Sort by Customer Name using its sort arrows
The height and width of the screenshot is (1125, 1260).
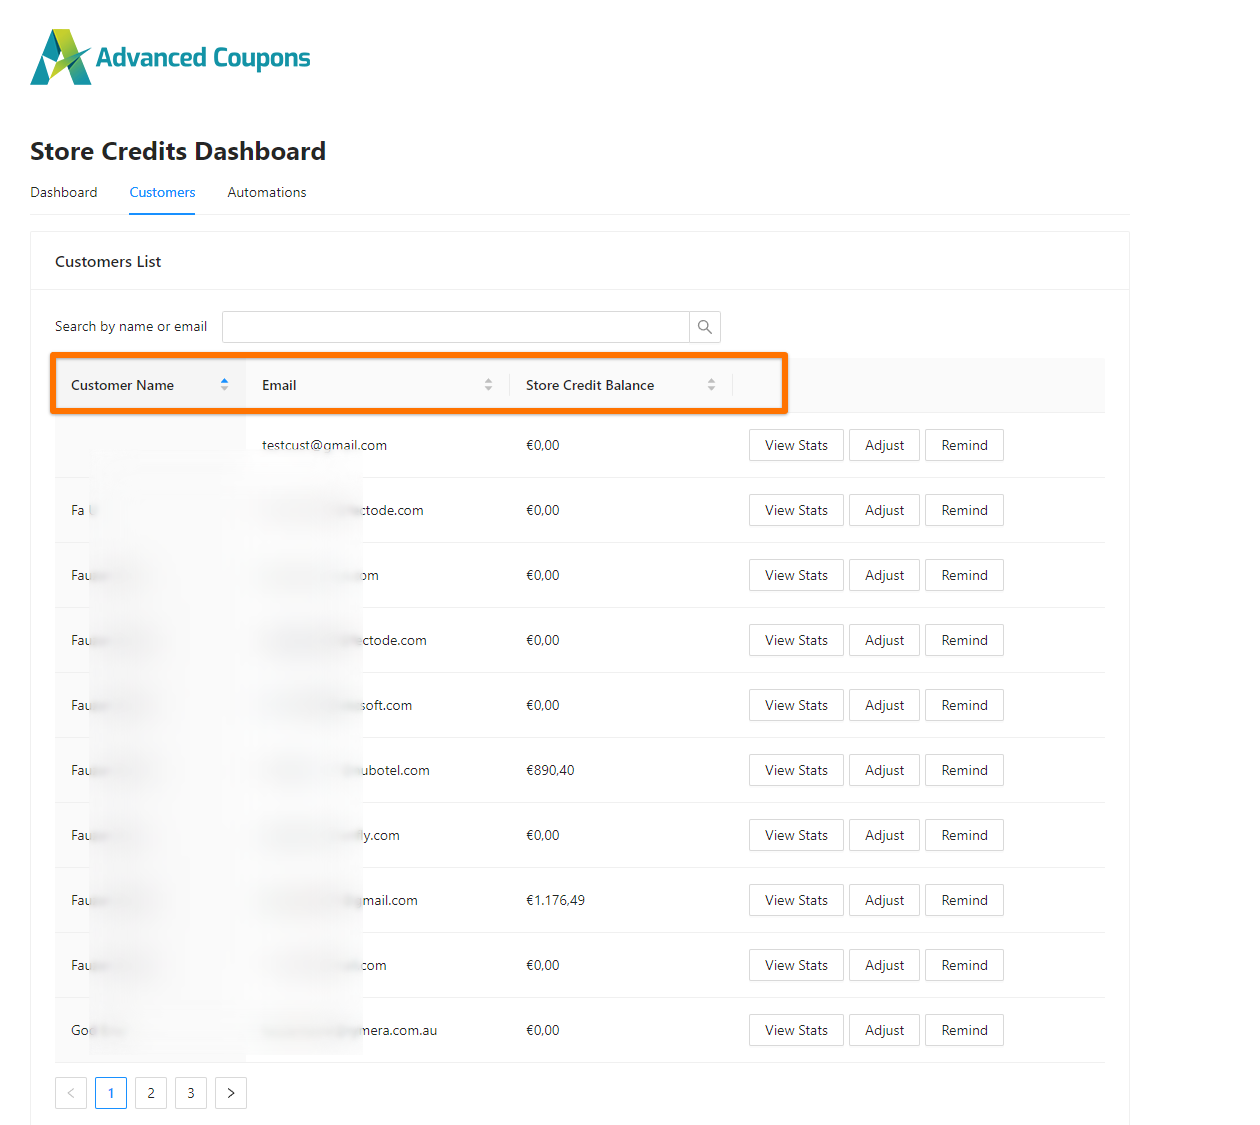[x=224, y=384]
